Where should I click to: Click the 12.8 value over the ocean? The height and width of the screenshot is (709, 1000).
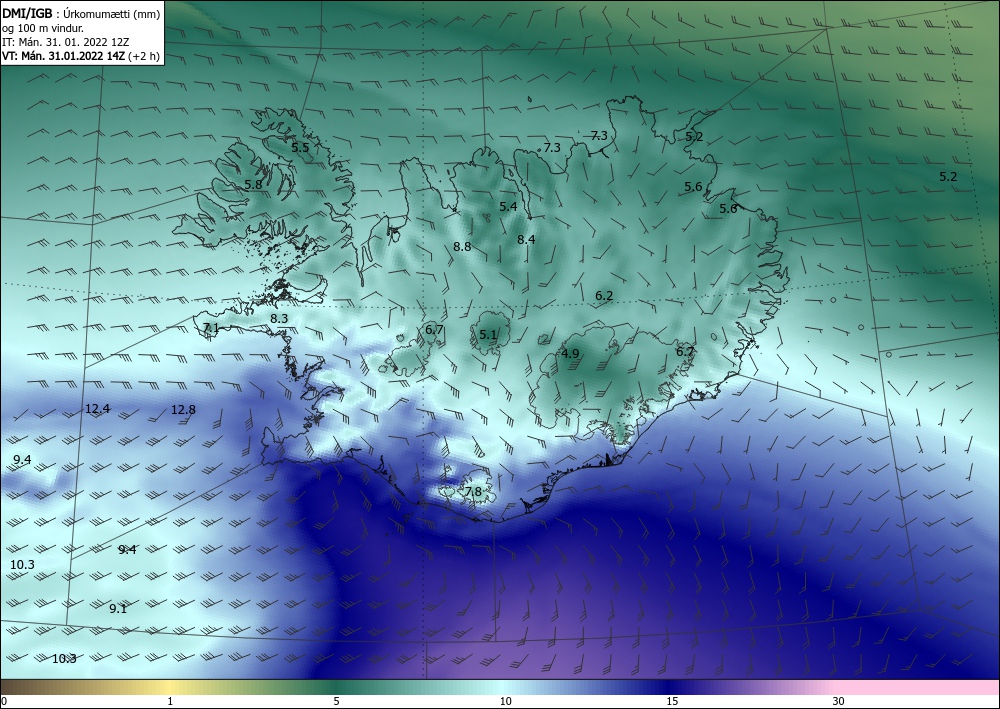click(x=183, y=409)
